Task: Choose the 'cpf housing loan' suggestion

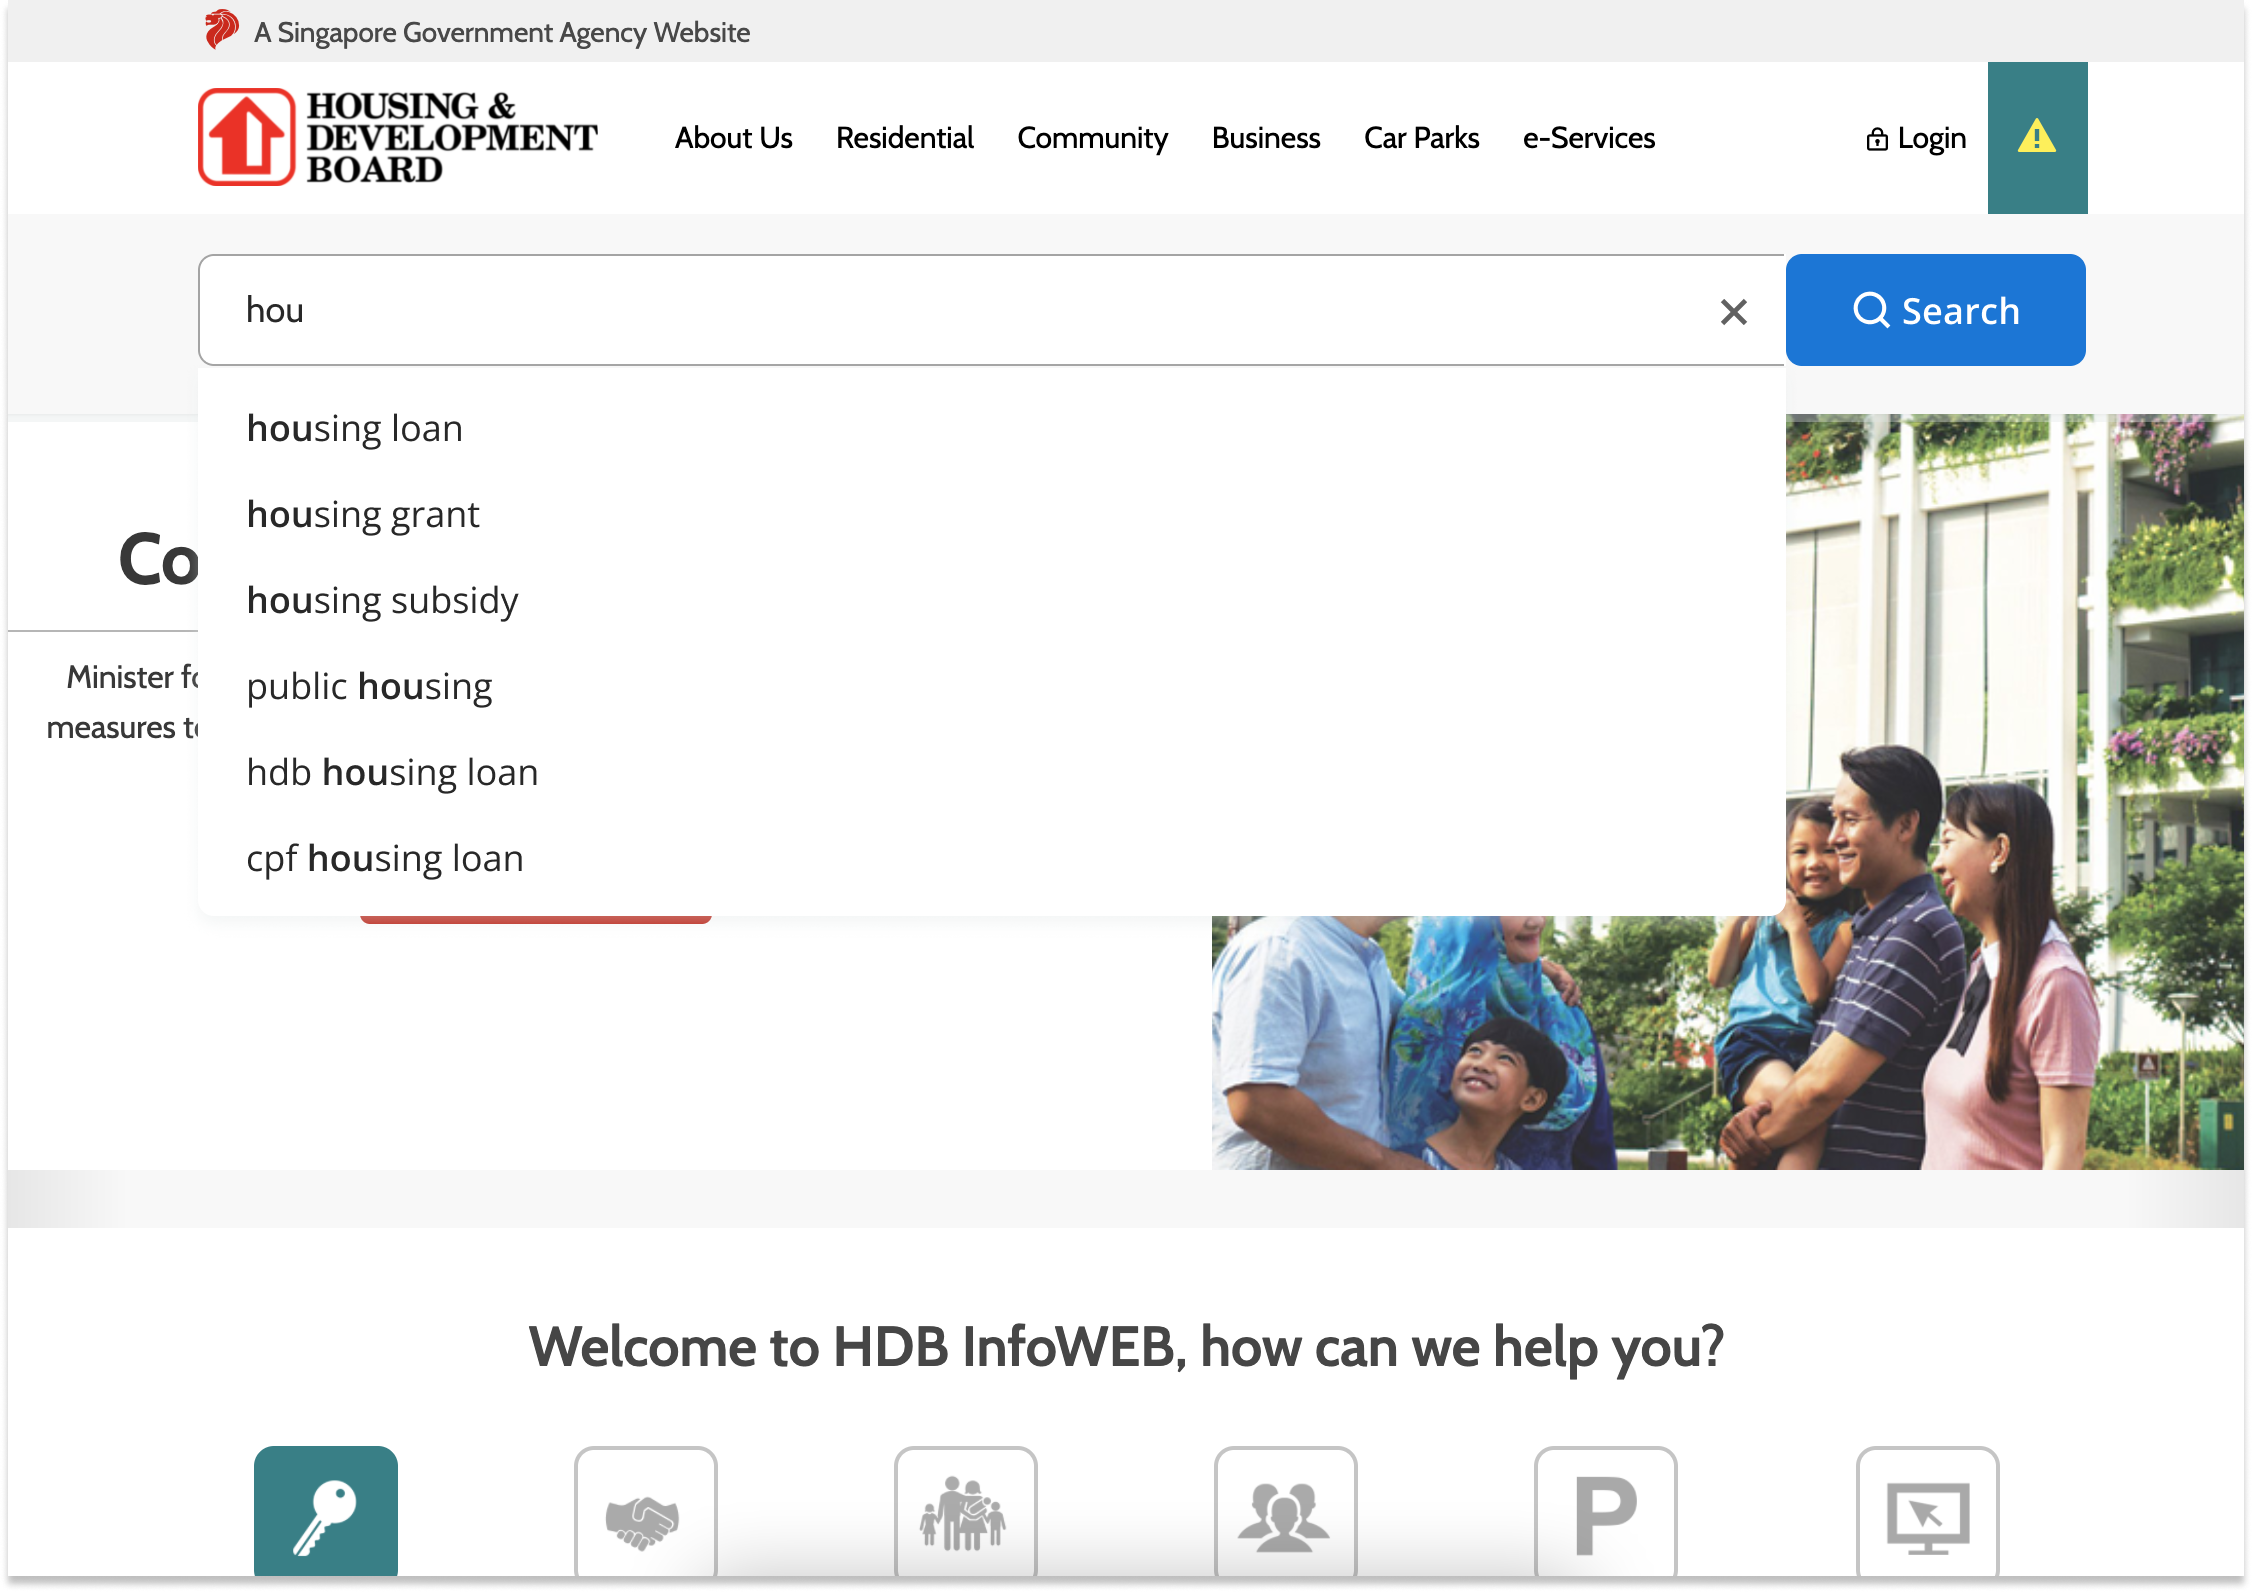Action: click(x=384, y=857)
